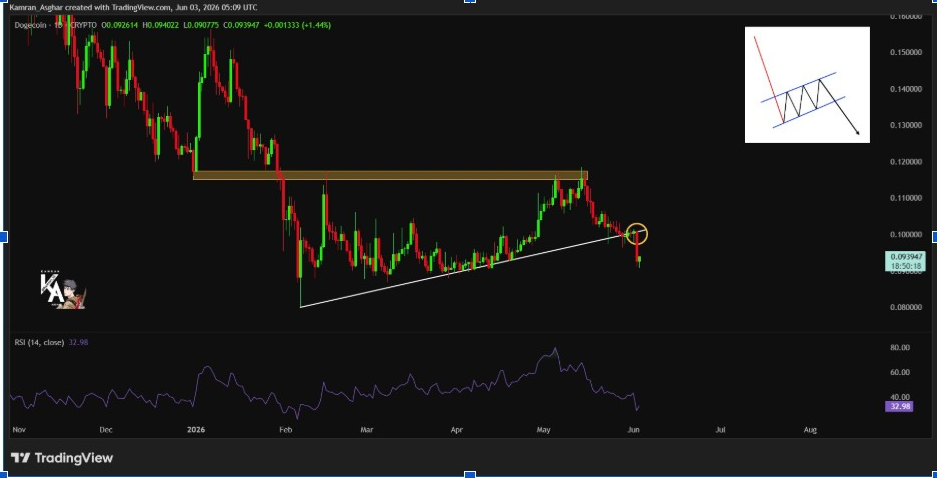Viewport: 937px width, 478px height.
Task: Click the candle countdown timer 18:50:18
Action: 907,266
